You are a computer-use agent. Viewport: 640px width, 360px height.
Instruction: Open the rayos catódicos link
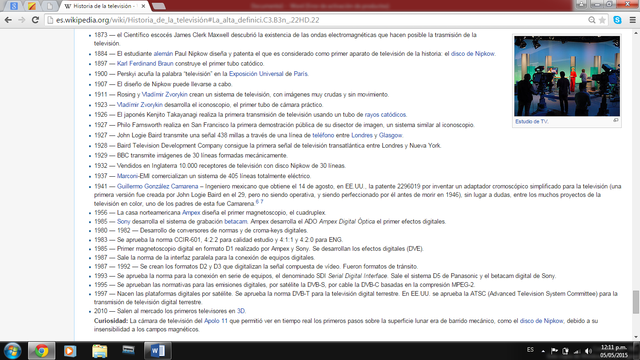[x=385, y=115]
